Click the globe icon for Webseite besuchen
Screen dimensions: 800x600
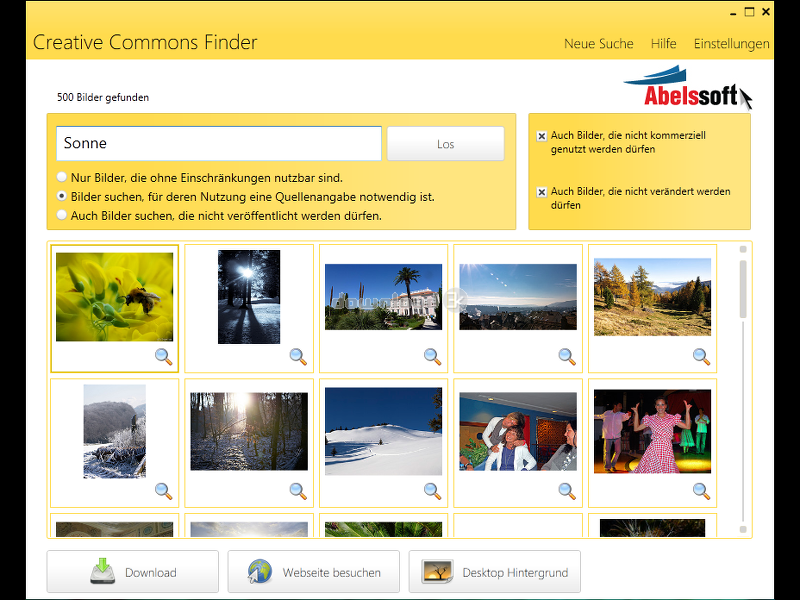[x=260, y=571]
